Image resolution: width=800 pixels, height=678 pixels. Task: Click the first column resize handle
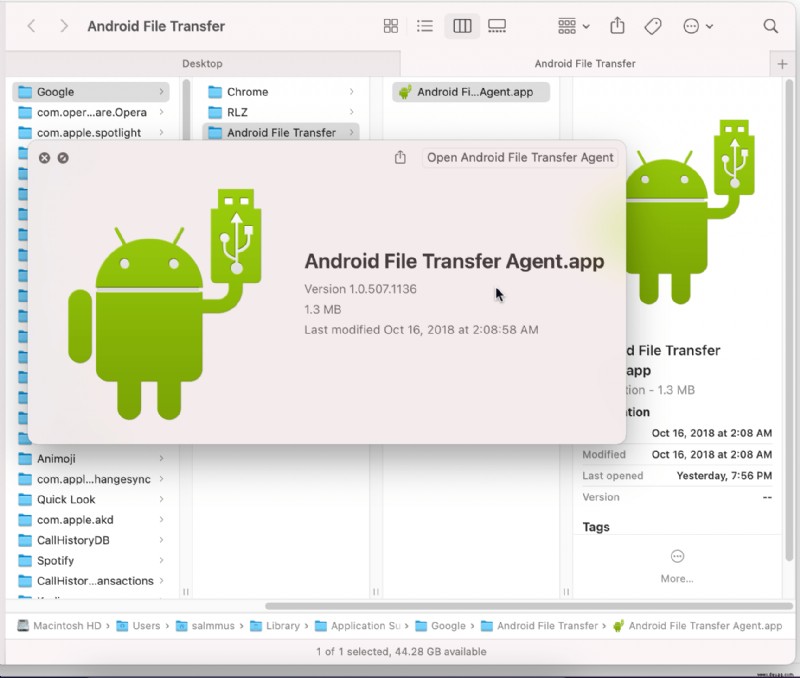[186, 592]
